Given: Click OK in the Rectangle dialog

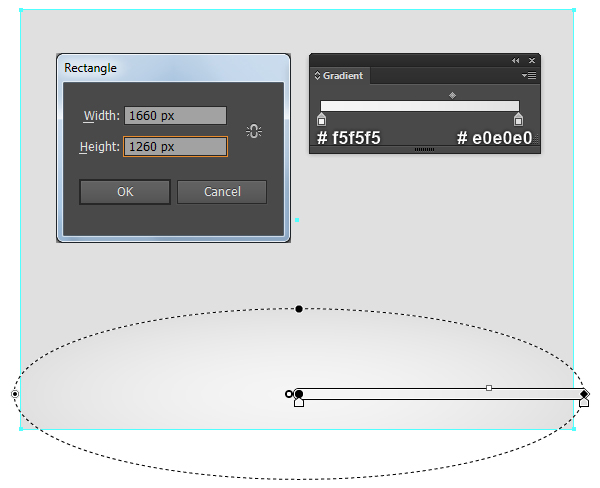Looking at the screenshot, I should click(125, 192).
